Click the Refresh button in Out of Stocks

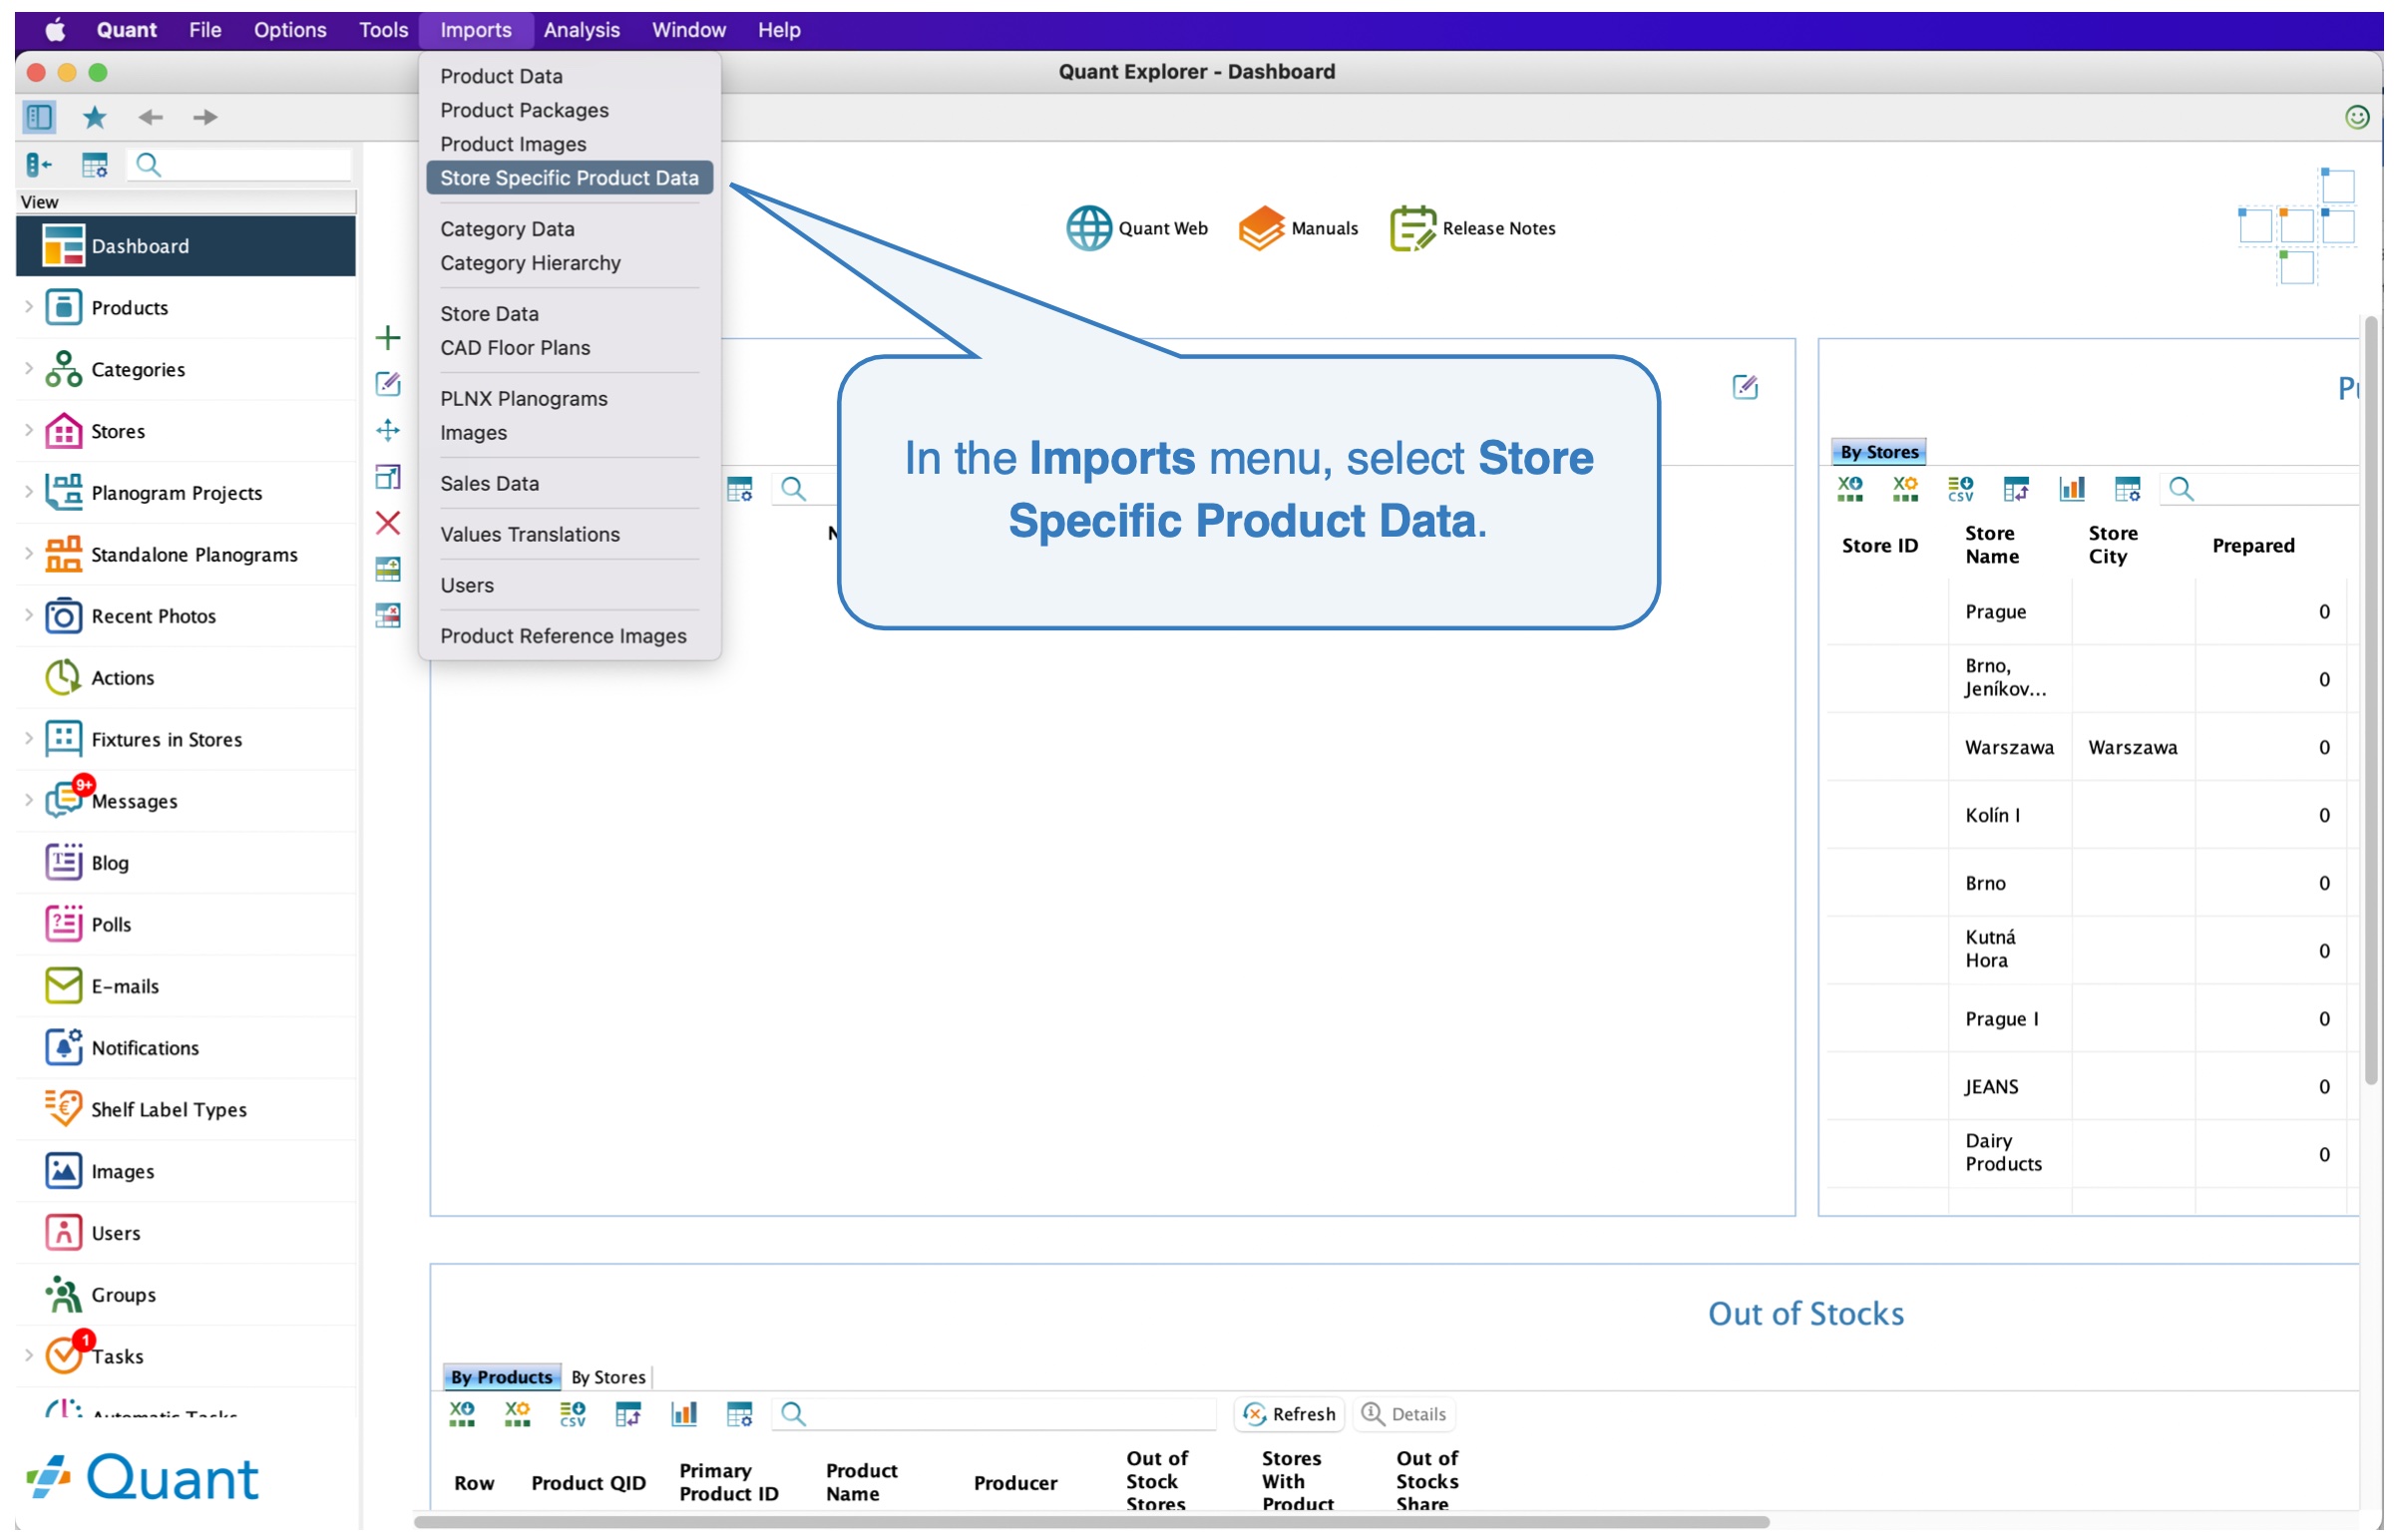[x=1290, y=1415]
